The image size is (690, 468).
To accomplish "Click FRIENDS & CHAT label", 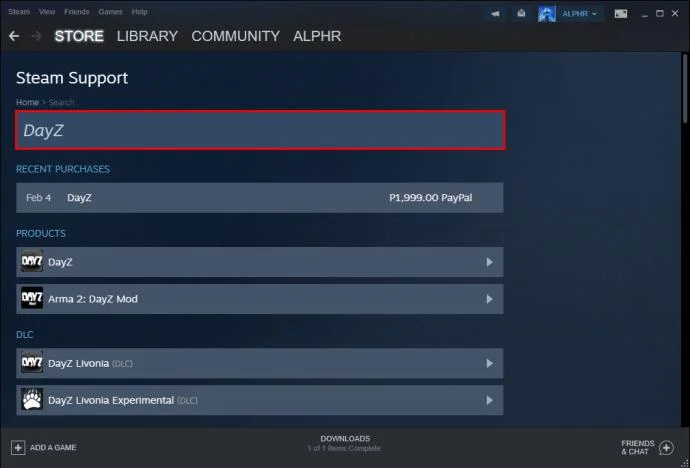I will pos(638,447).
